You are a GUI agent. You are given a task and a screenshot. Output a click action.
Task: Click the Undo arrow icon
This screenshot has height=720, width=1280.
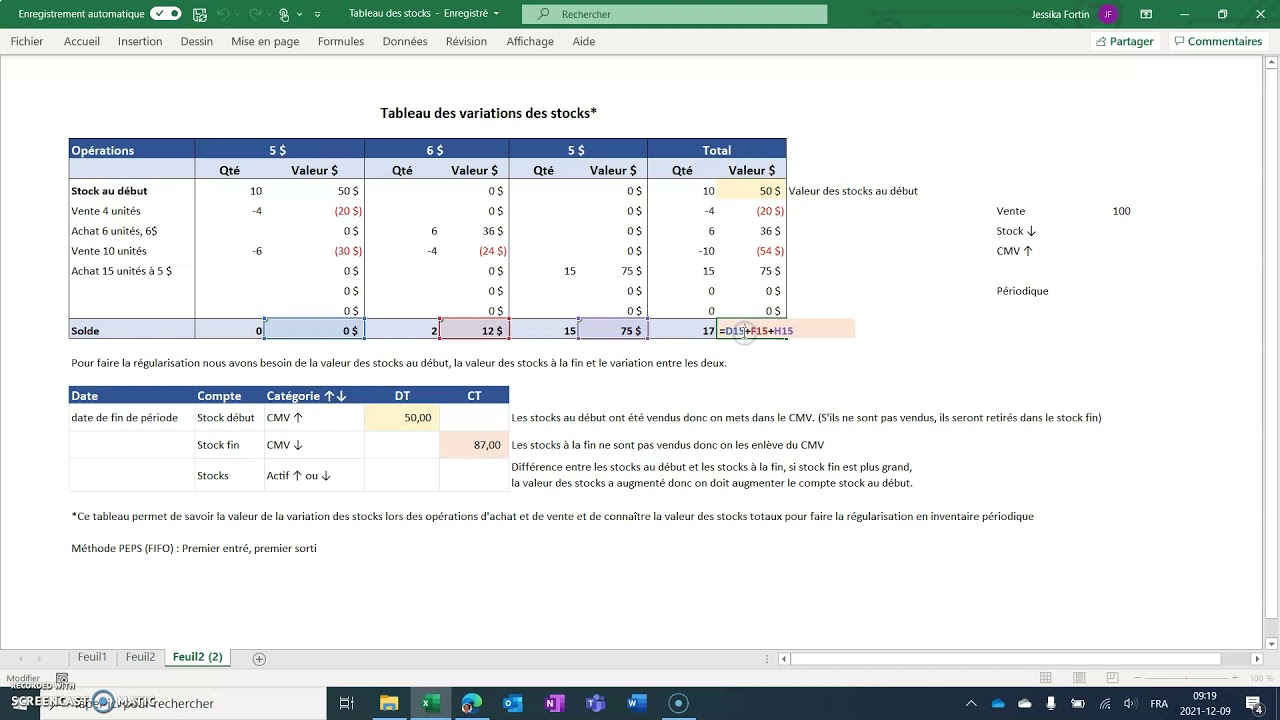[x=224, y=14]
